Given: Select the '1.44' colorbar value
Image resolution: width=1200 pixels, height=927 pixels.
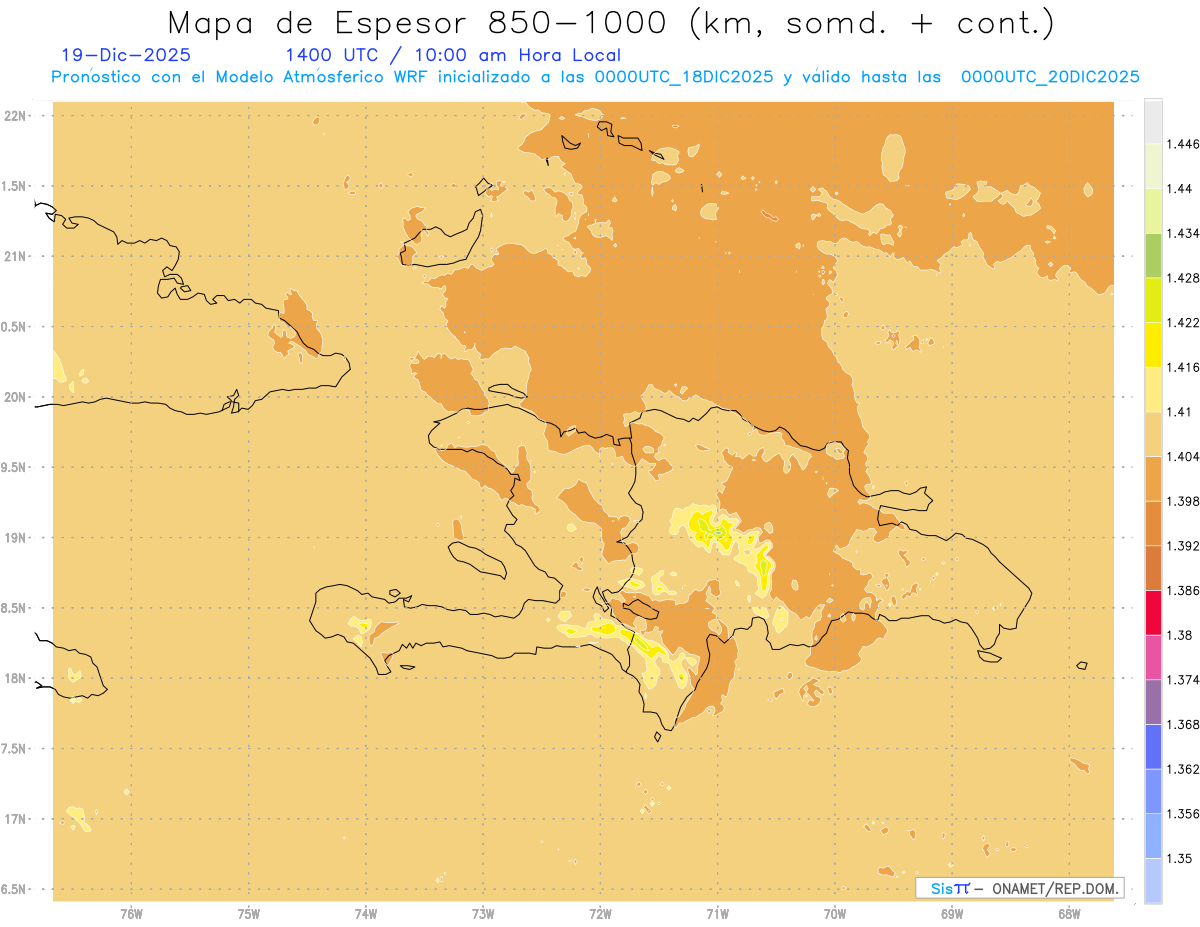Looking at the screenshot, I should [1180, 188].
